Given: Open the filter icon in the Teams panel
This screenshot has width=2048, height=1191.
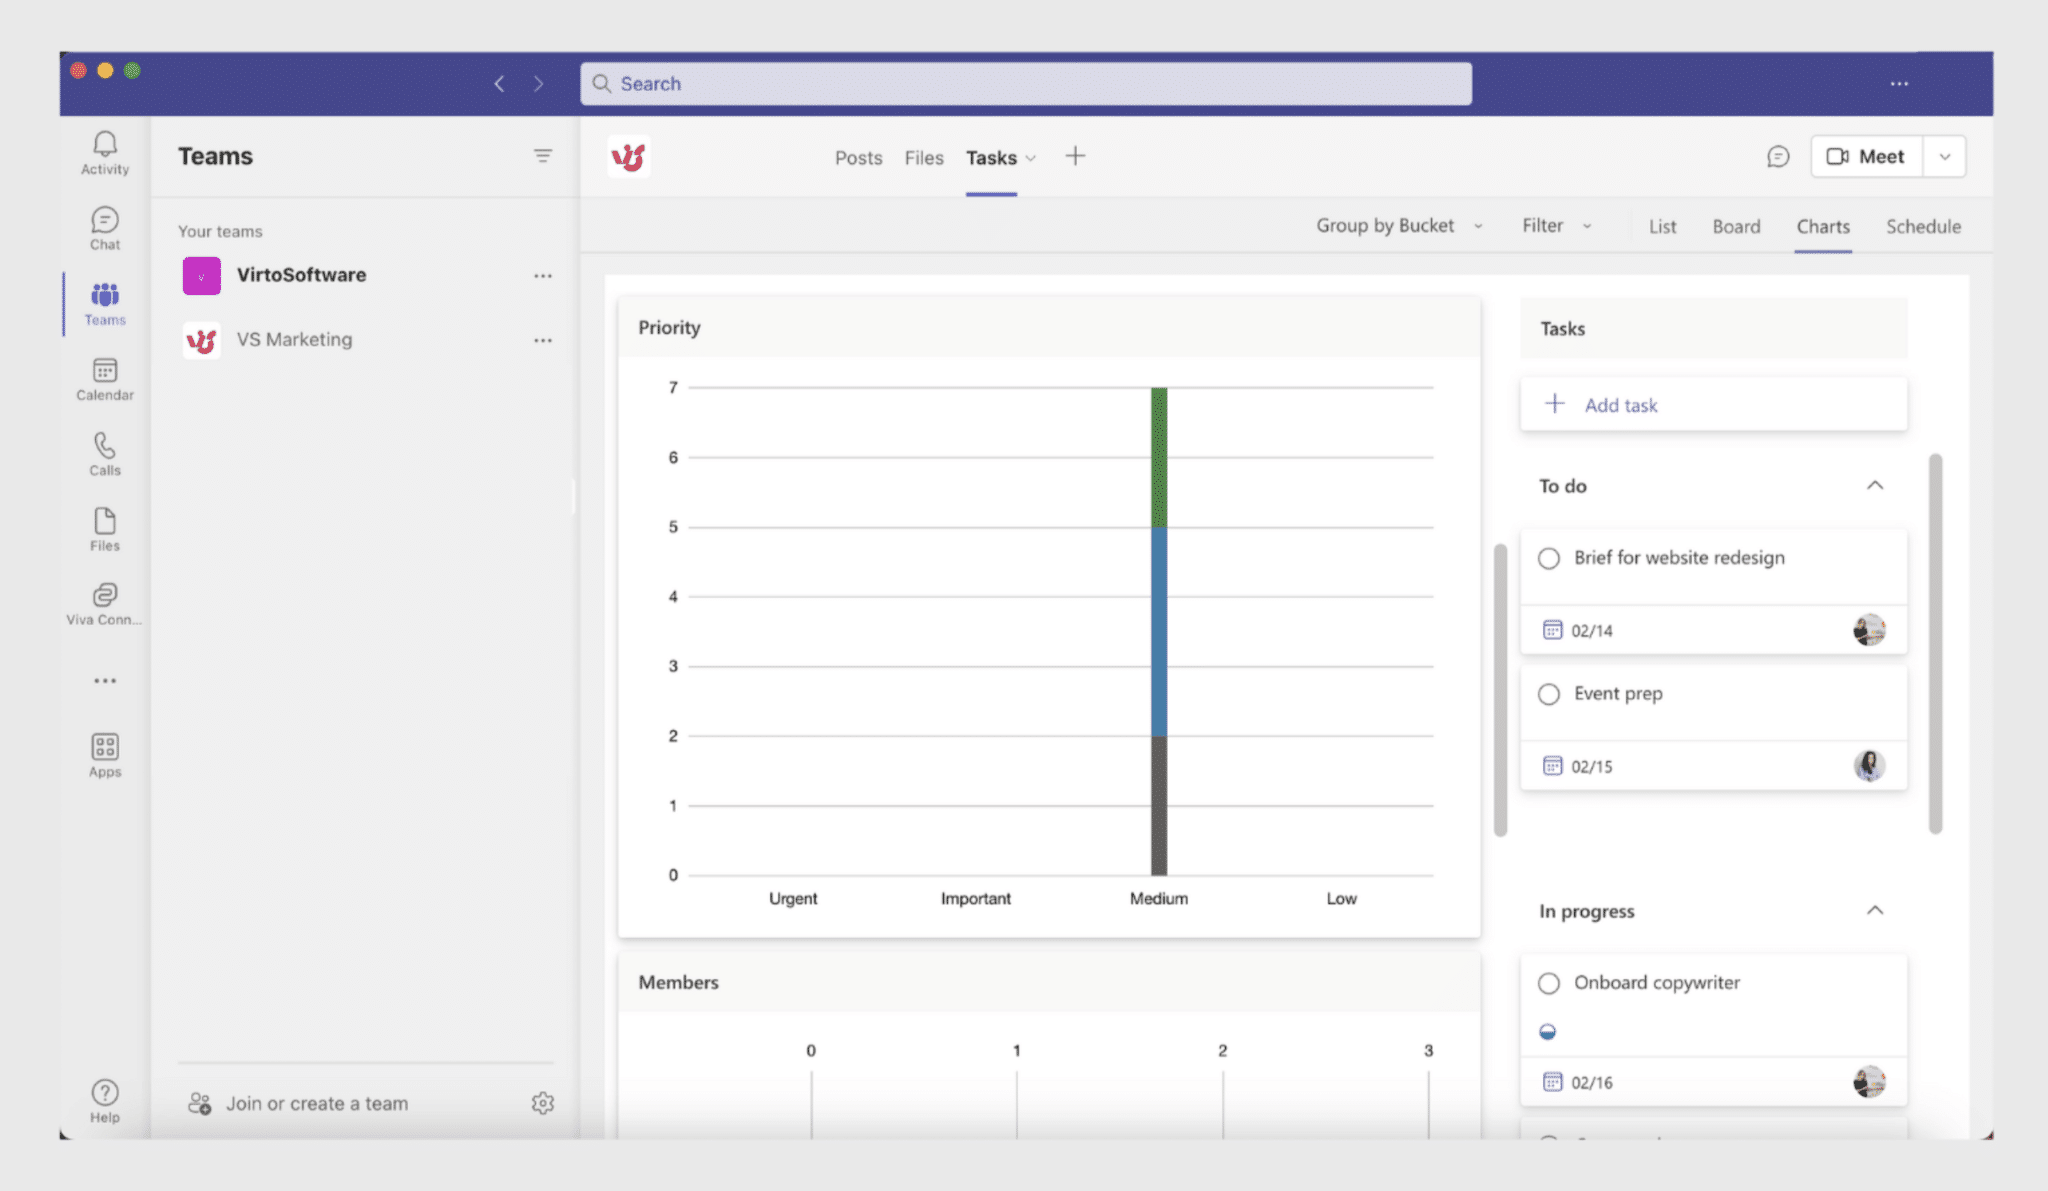Looking at the screenshot, I should [x=543, y=156].
